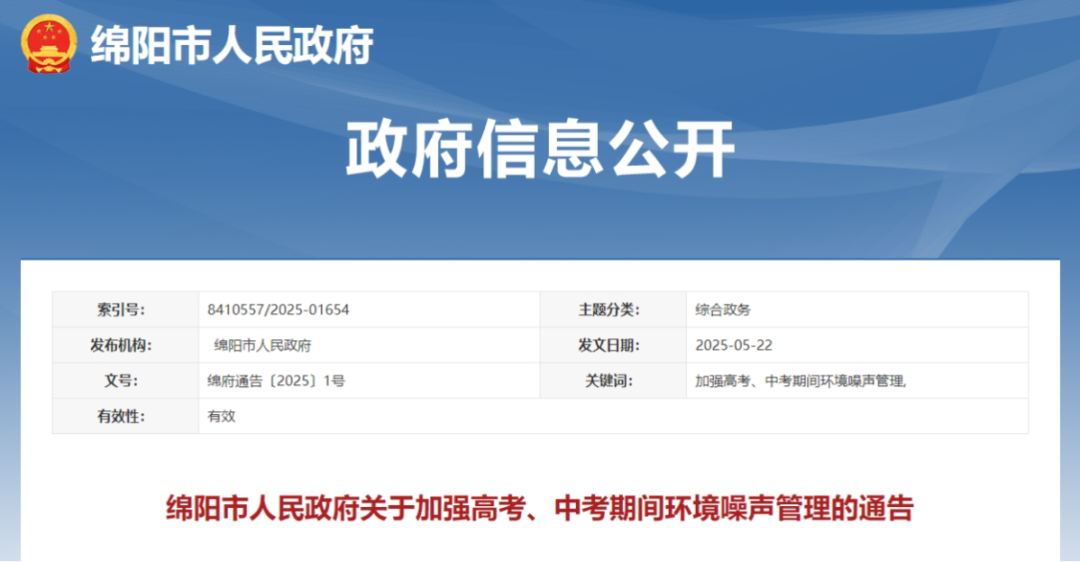The width and height of the screenshot is (1080, 562).
Task: Select the validity value 有效
Action: pos(222,416)
